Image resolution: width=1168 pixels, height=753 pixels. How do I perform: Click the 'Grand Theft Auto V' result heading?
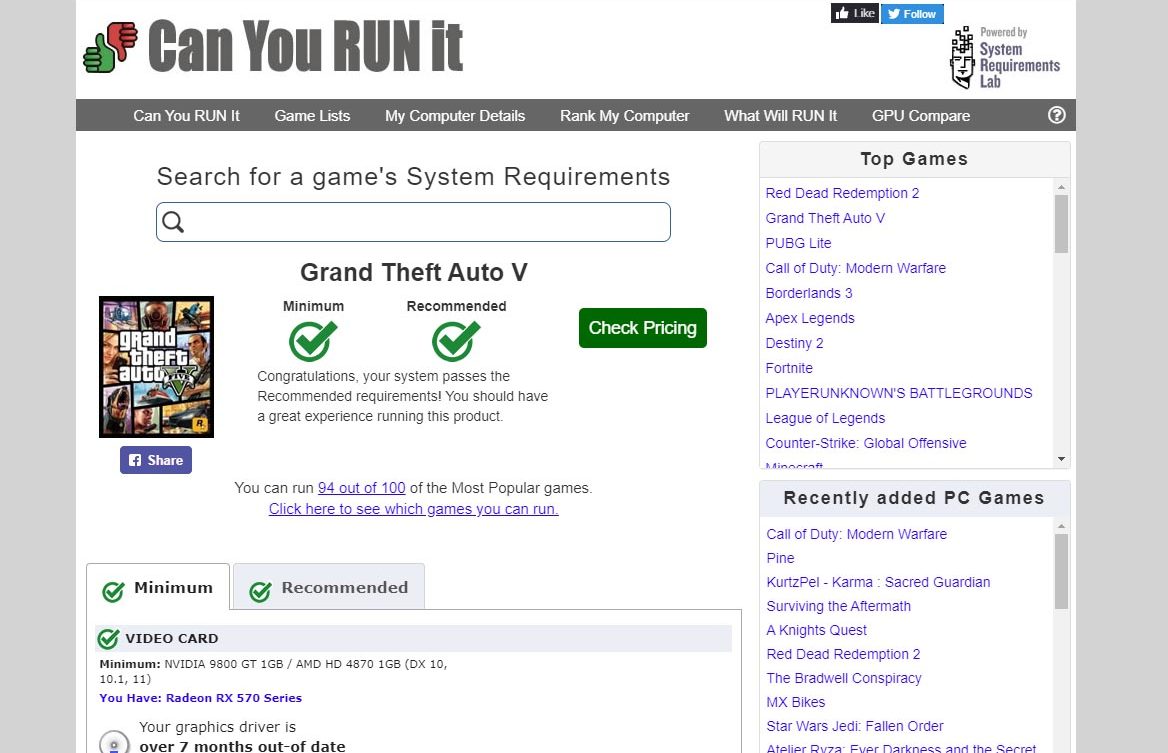[x=414, y=273]
